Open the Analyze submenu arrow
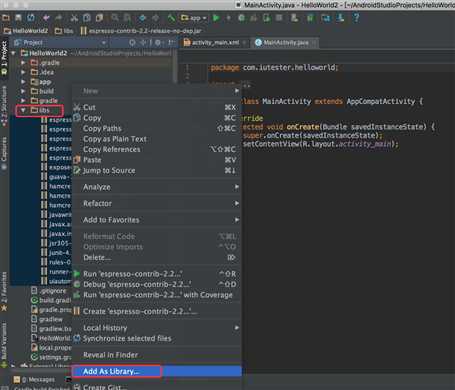The image size is (455, 390). pos(236,187)
